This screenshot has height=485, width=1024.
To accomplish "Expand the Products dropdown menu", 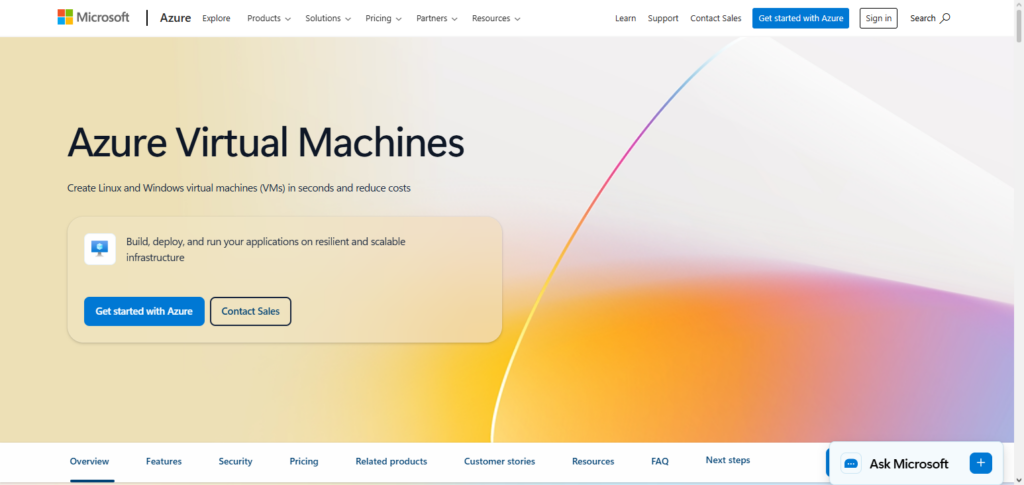I will coord(269,18).
